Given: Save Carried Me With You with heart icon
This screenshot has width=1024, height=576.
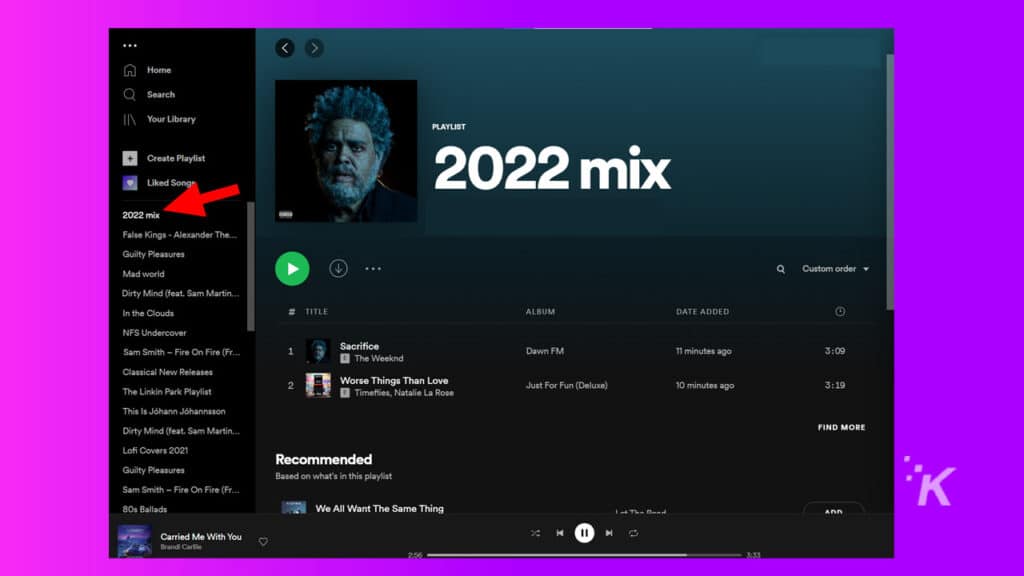Looking at the screenshot, I should click(263, 541).
